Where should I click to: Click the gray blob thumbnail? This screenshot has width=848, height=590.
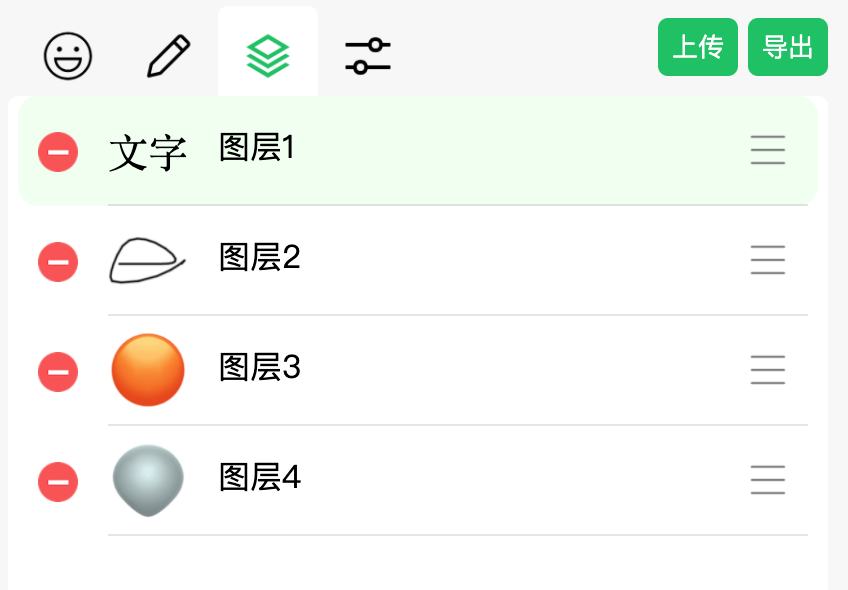148,480
